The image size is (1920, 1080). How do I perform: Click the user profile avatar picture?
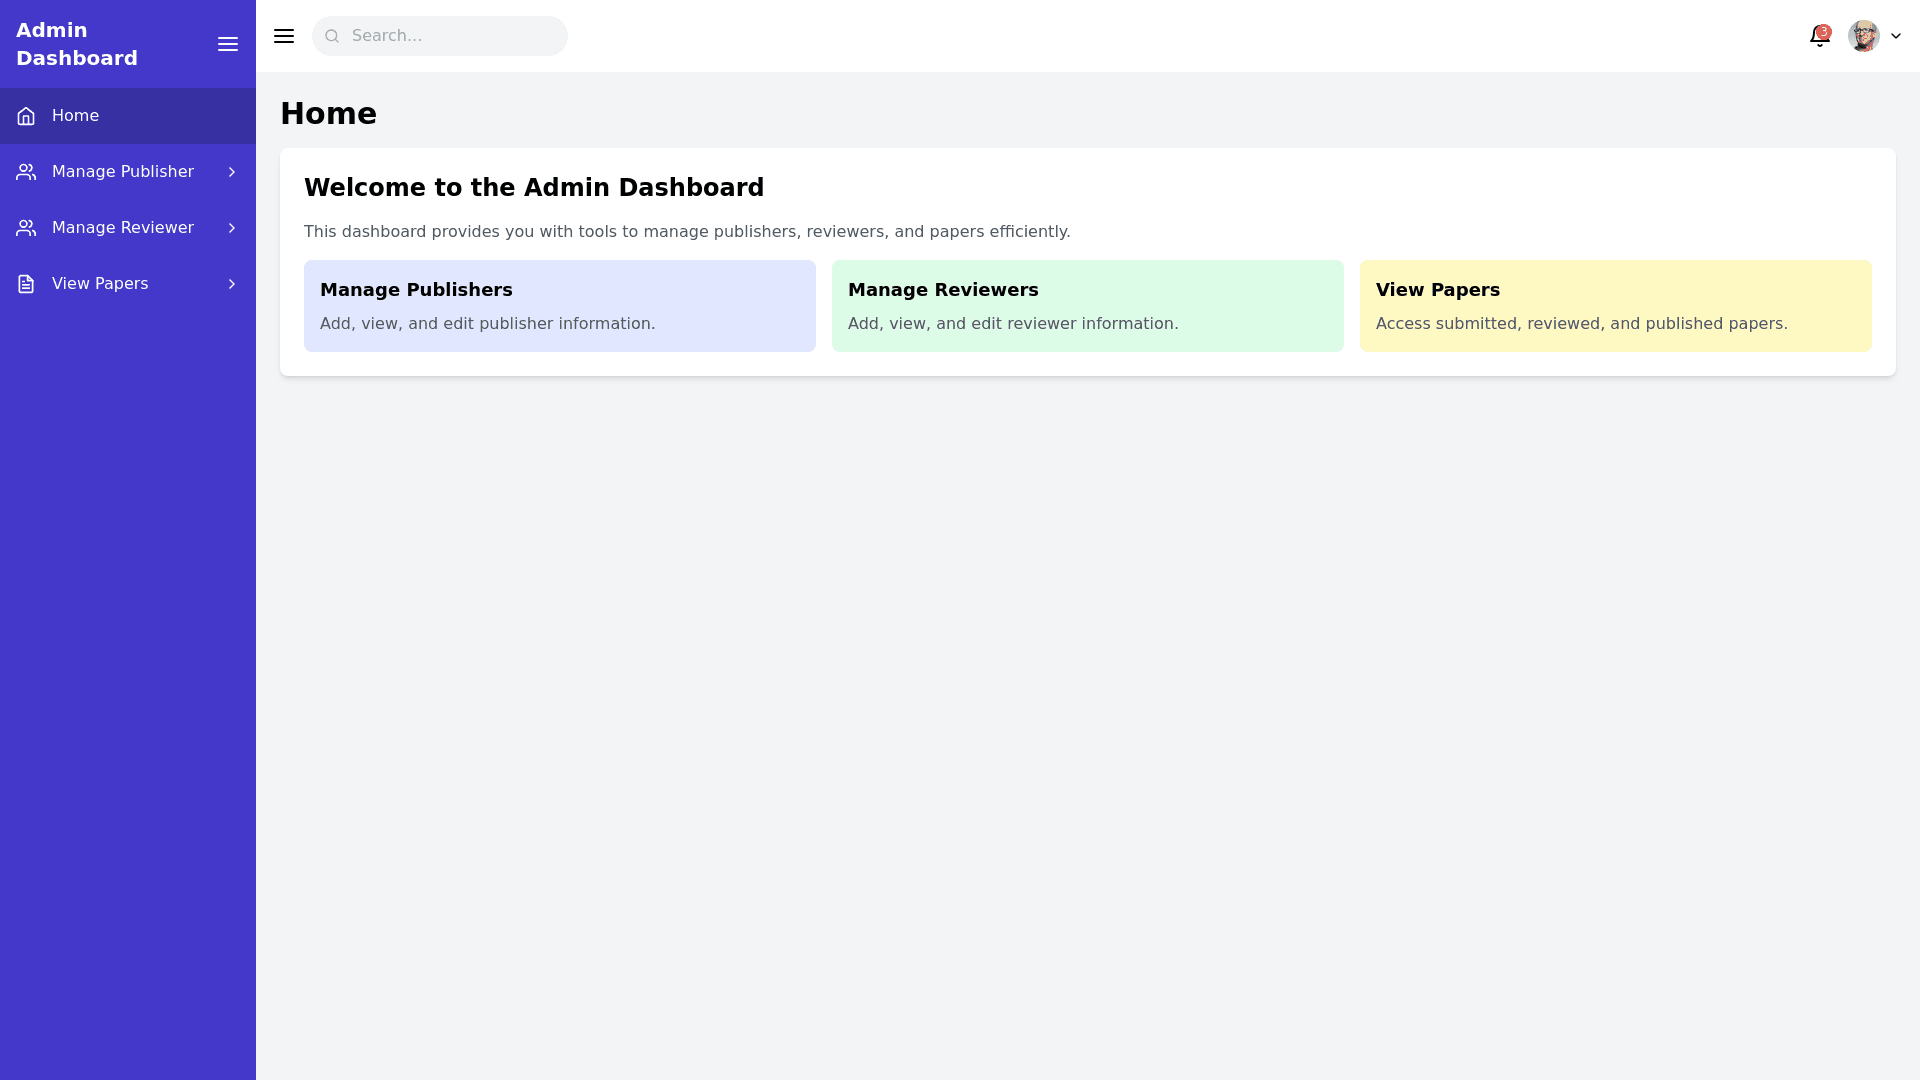point(1863,36)
